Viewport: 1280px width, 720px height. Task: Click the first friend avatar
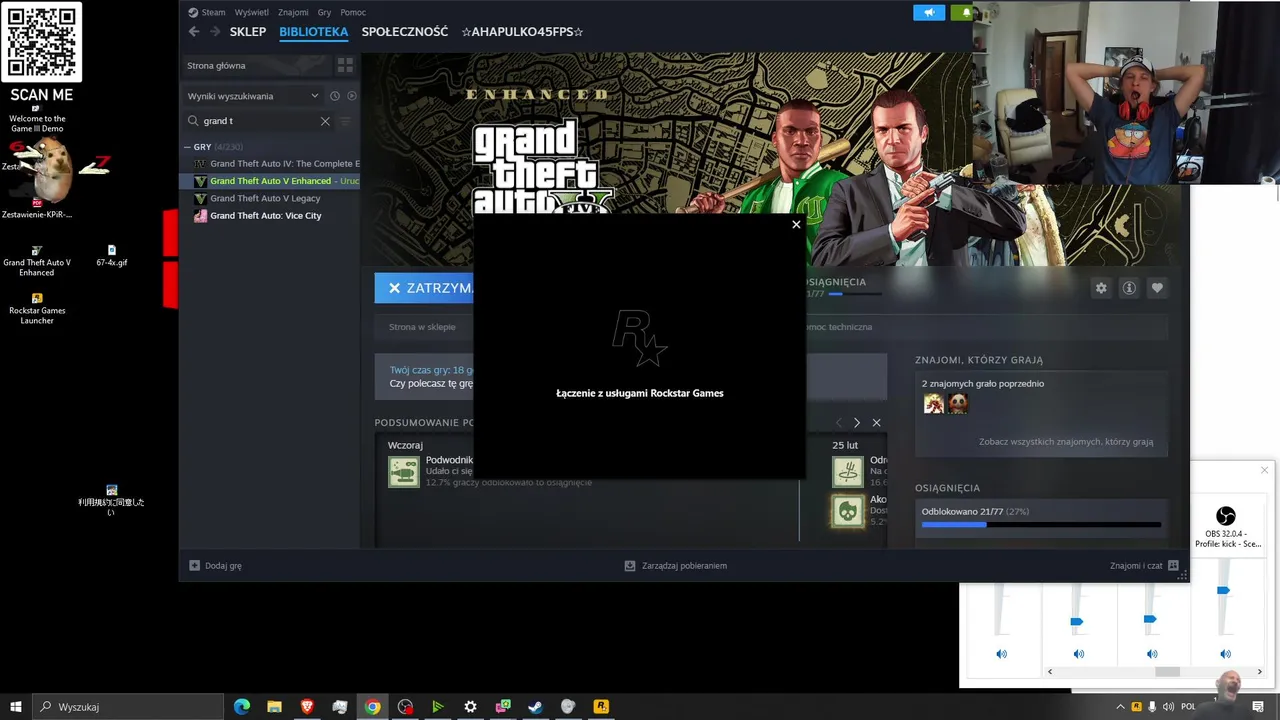point(934,403)
